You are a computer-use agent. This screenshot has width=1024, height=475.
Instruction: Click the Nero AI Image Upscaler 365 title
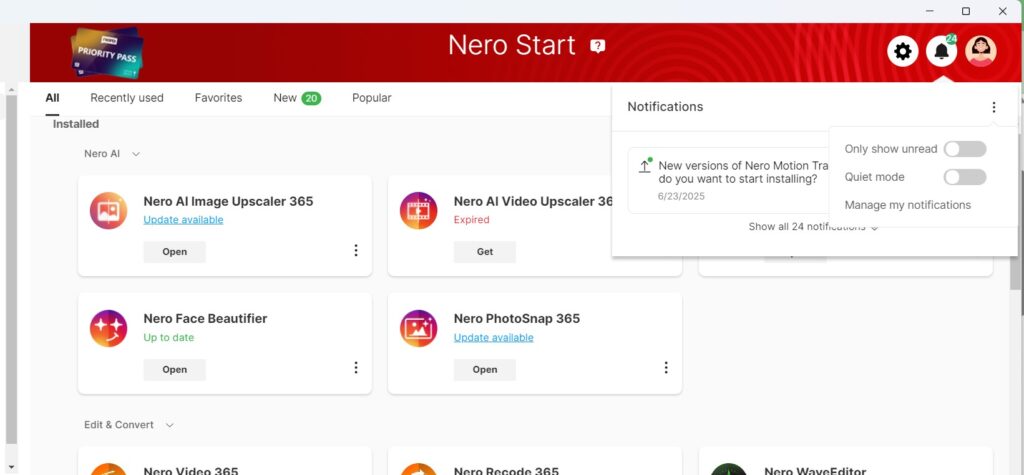point(229,201)
